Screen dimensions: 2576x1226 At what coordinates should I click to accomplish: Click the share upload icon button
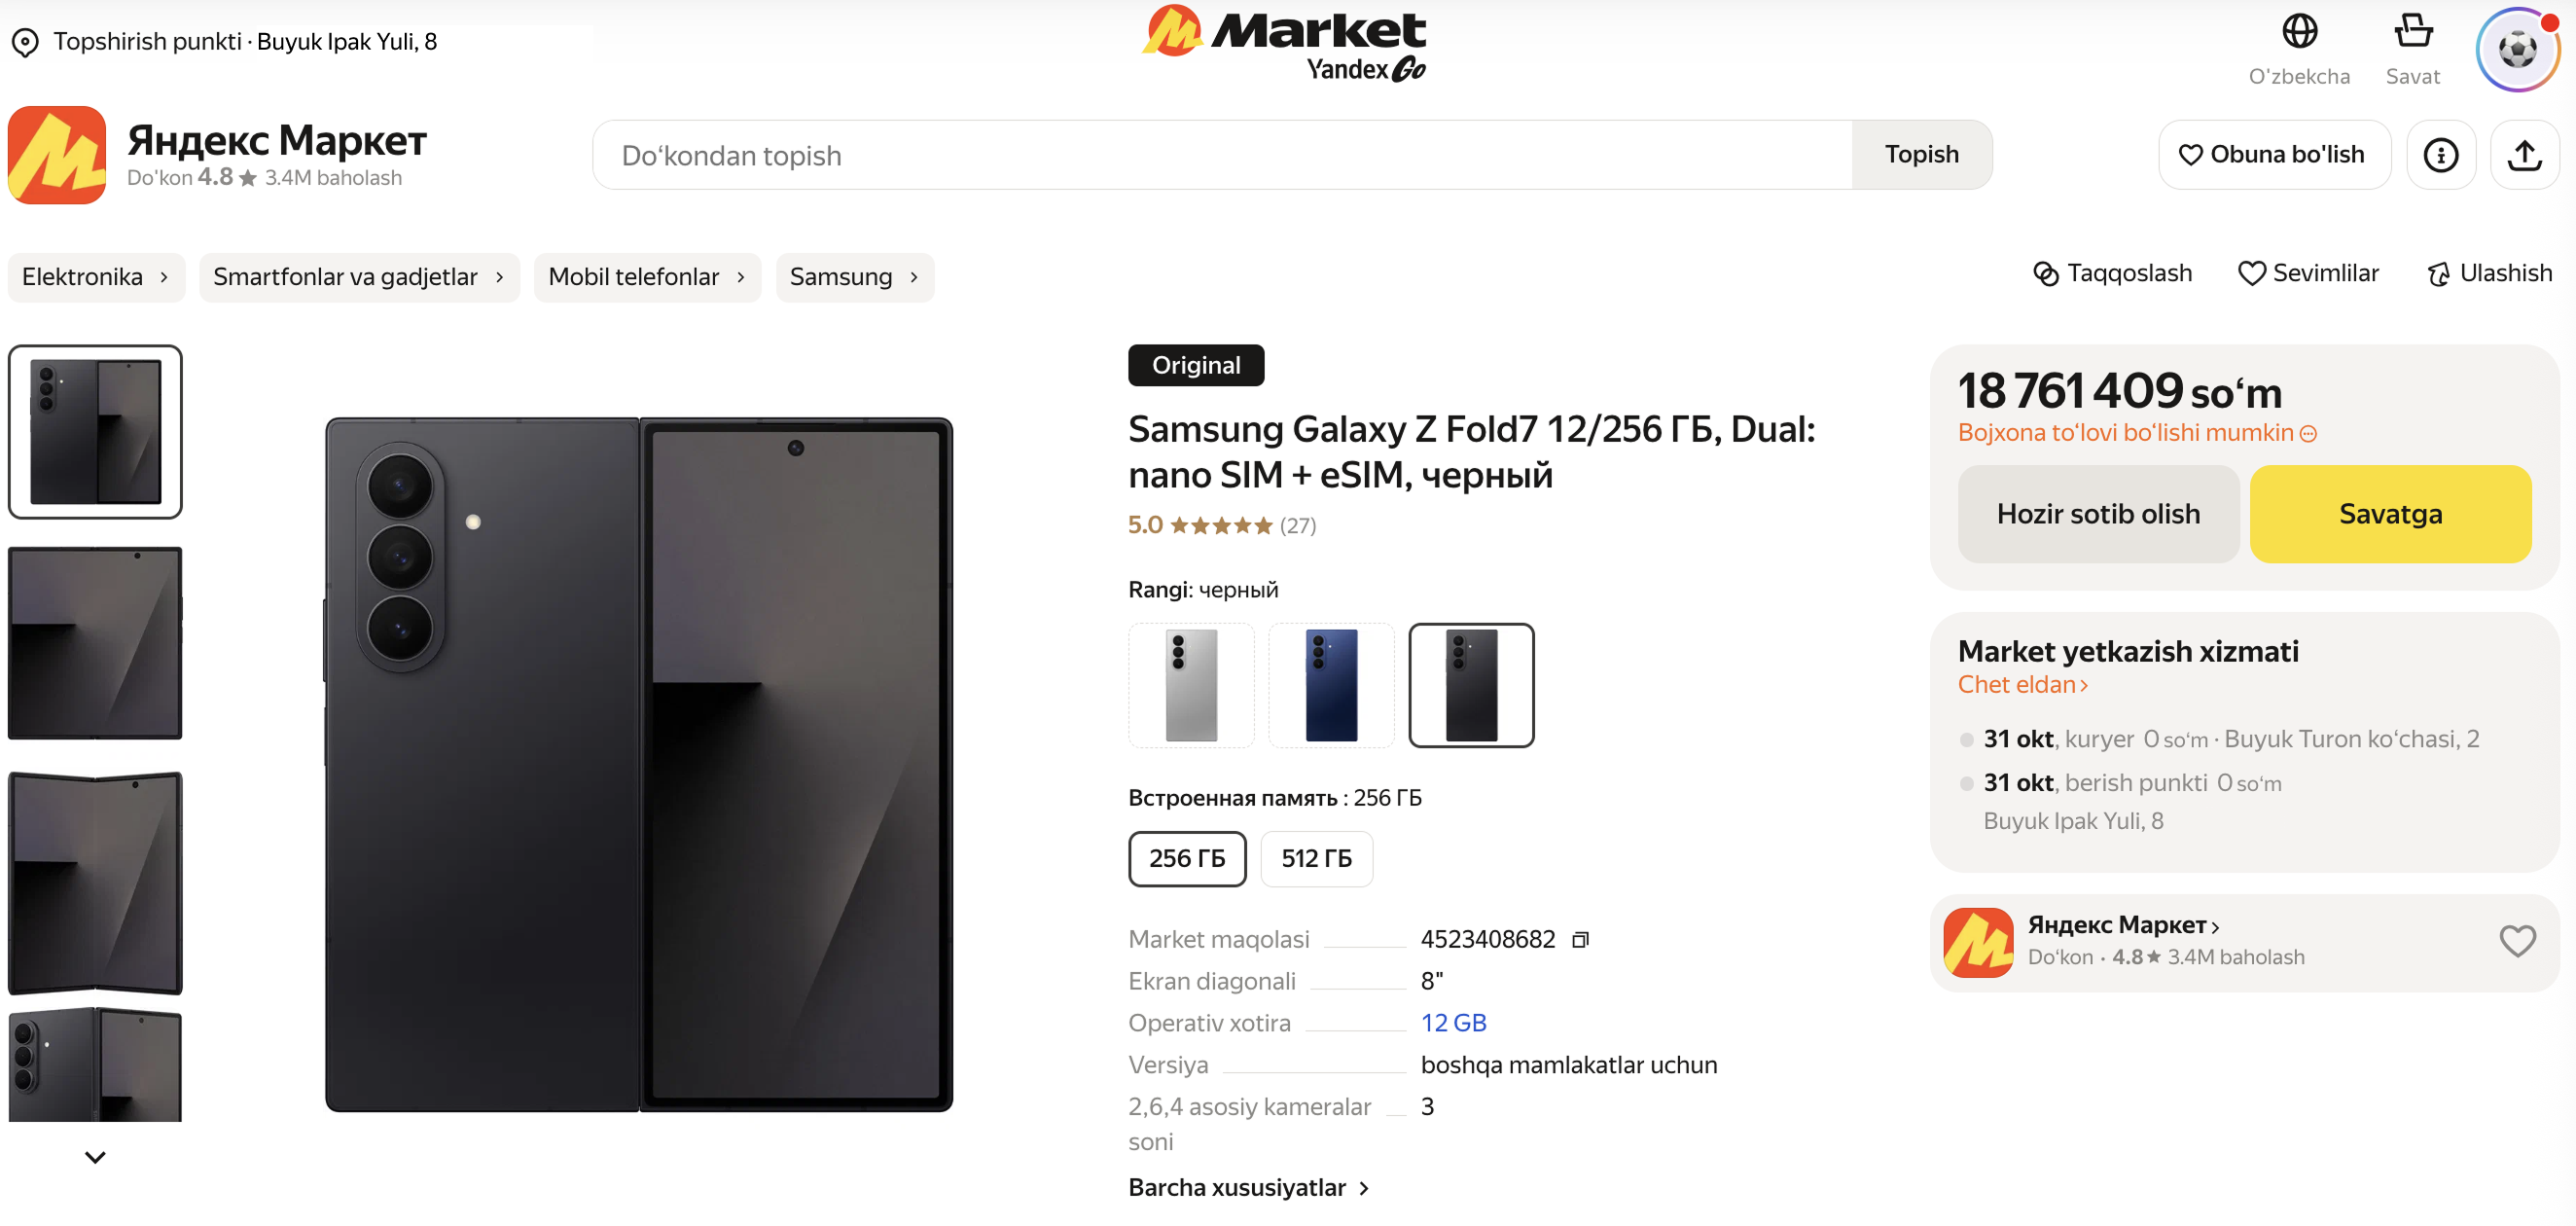(2524, 155)
